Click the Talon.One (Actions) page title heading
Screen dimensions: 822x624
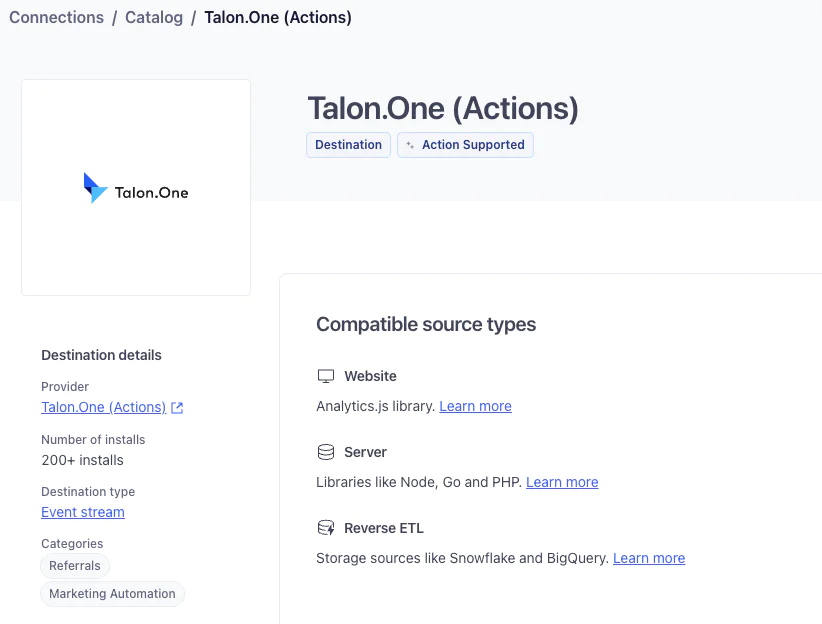pos(443,108)
